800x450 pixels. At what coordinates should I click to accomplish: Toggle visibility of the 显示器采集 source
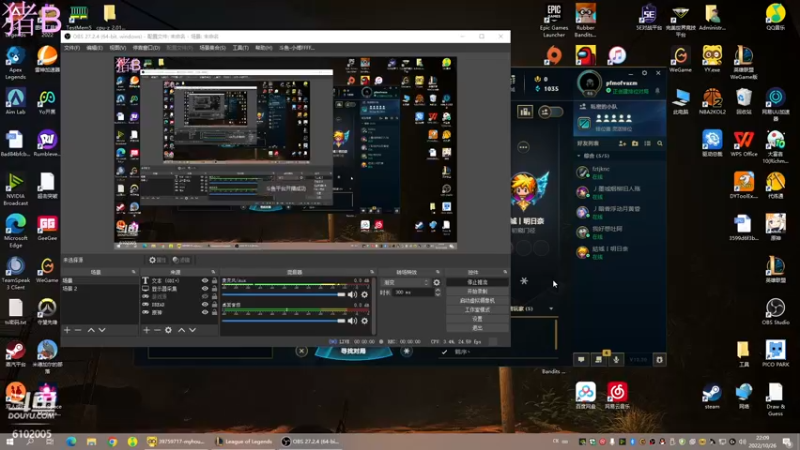(x=205, y=289)
